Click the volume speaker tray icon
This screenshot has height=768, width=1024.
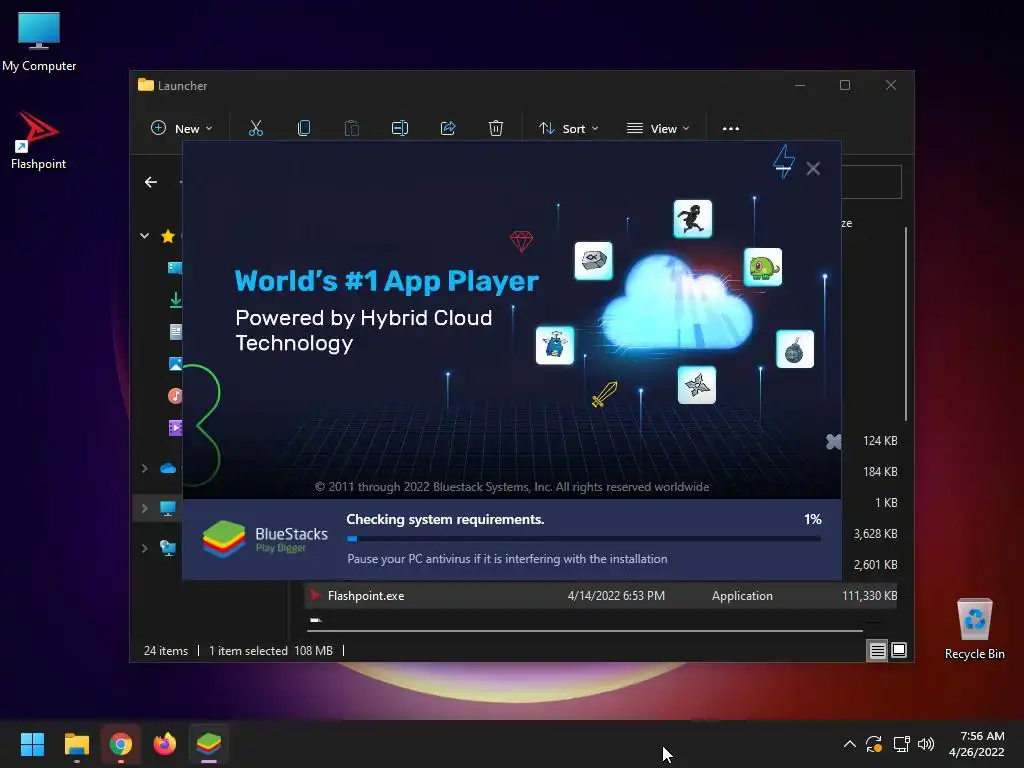[x=926, y=744]
